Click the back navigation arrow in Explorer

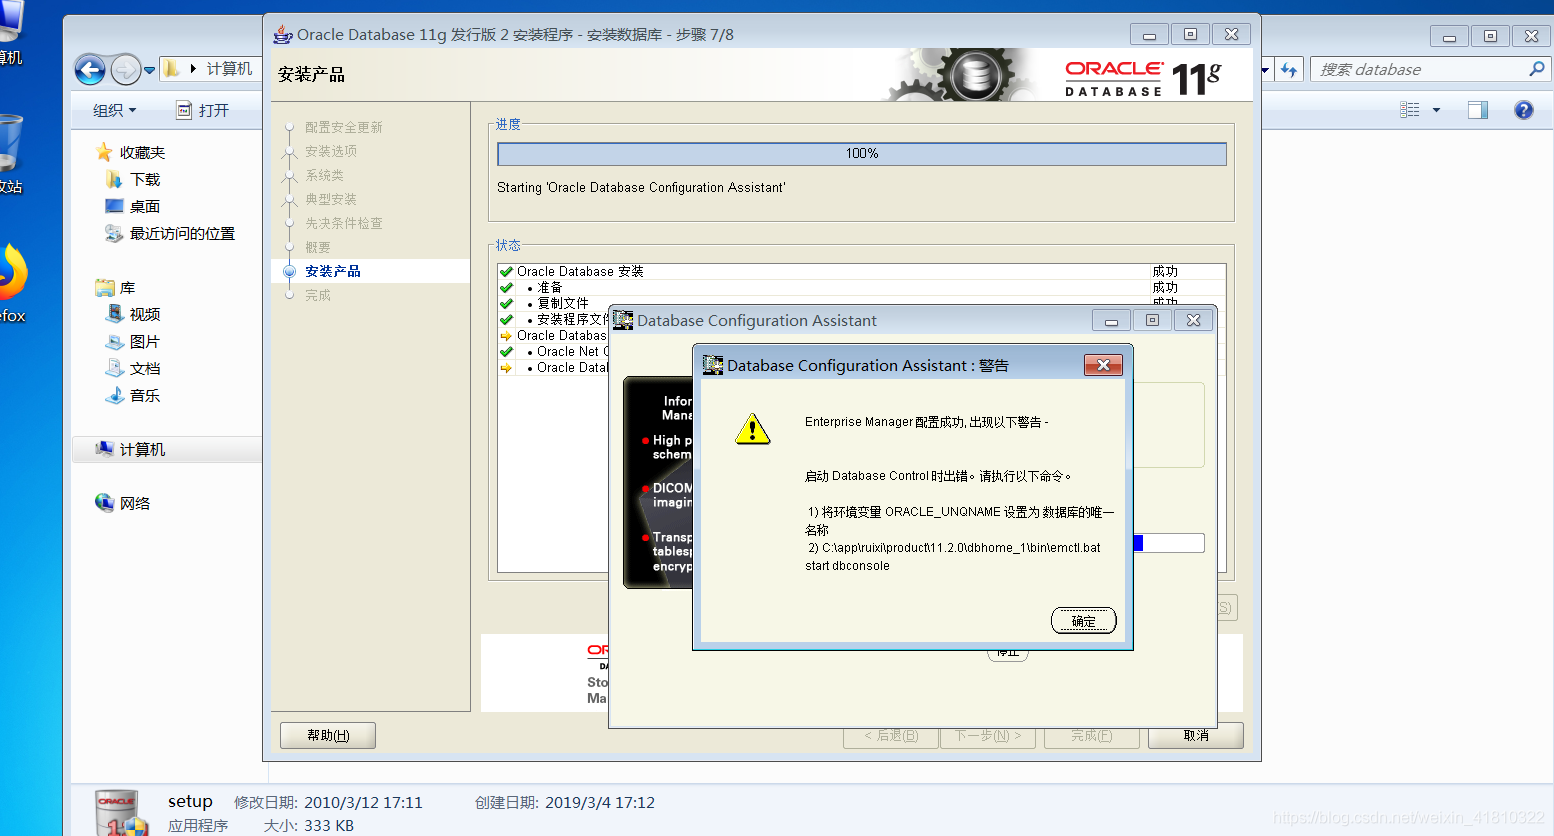[90, 70]
